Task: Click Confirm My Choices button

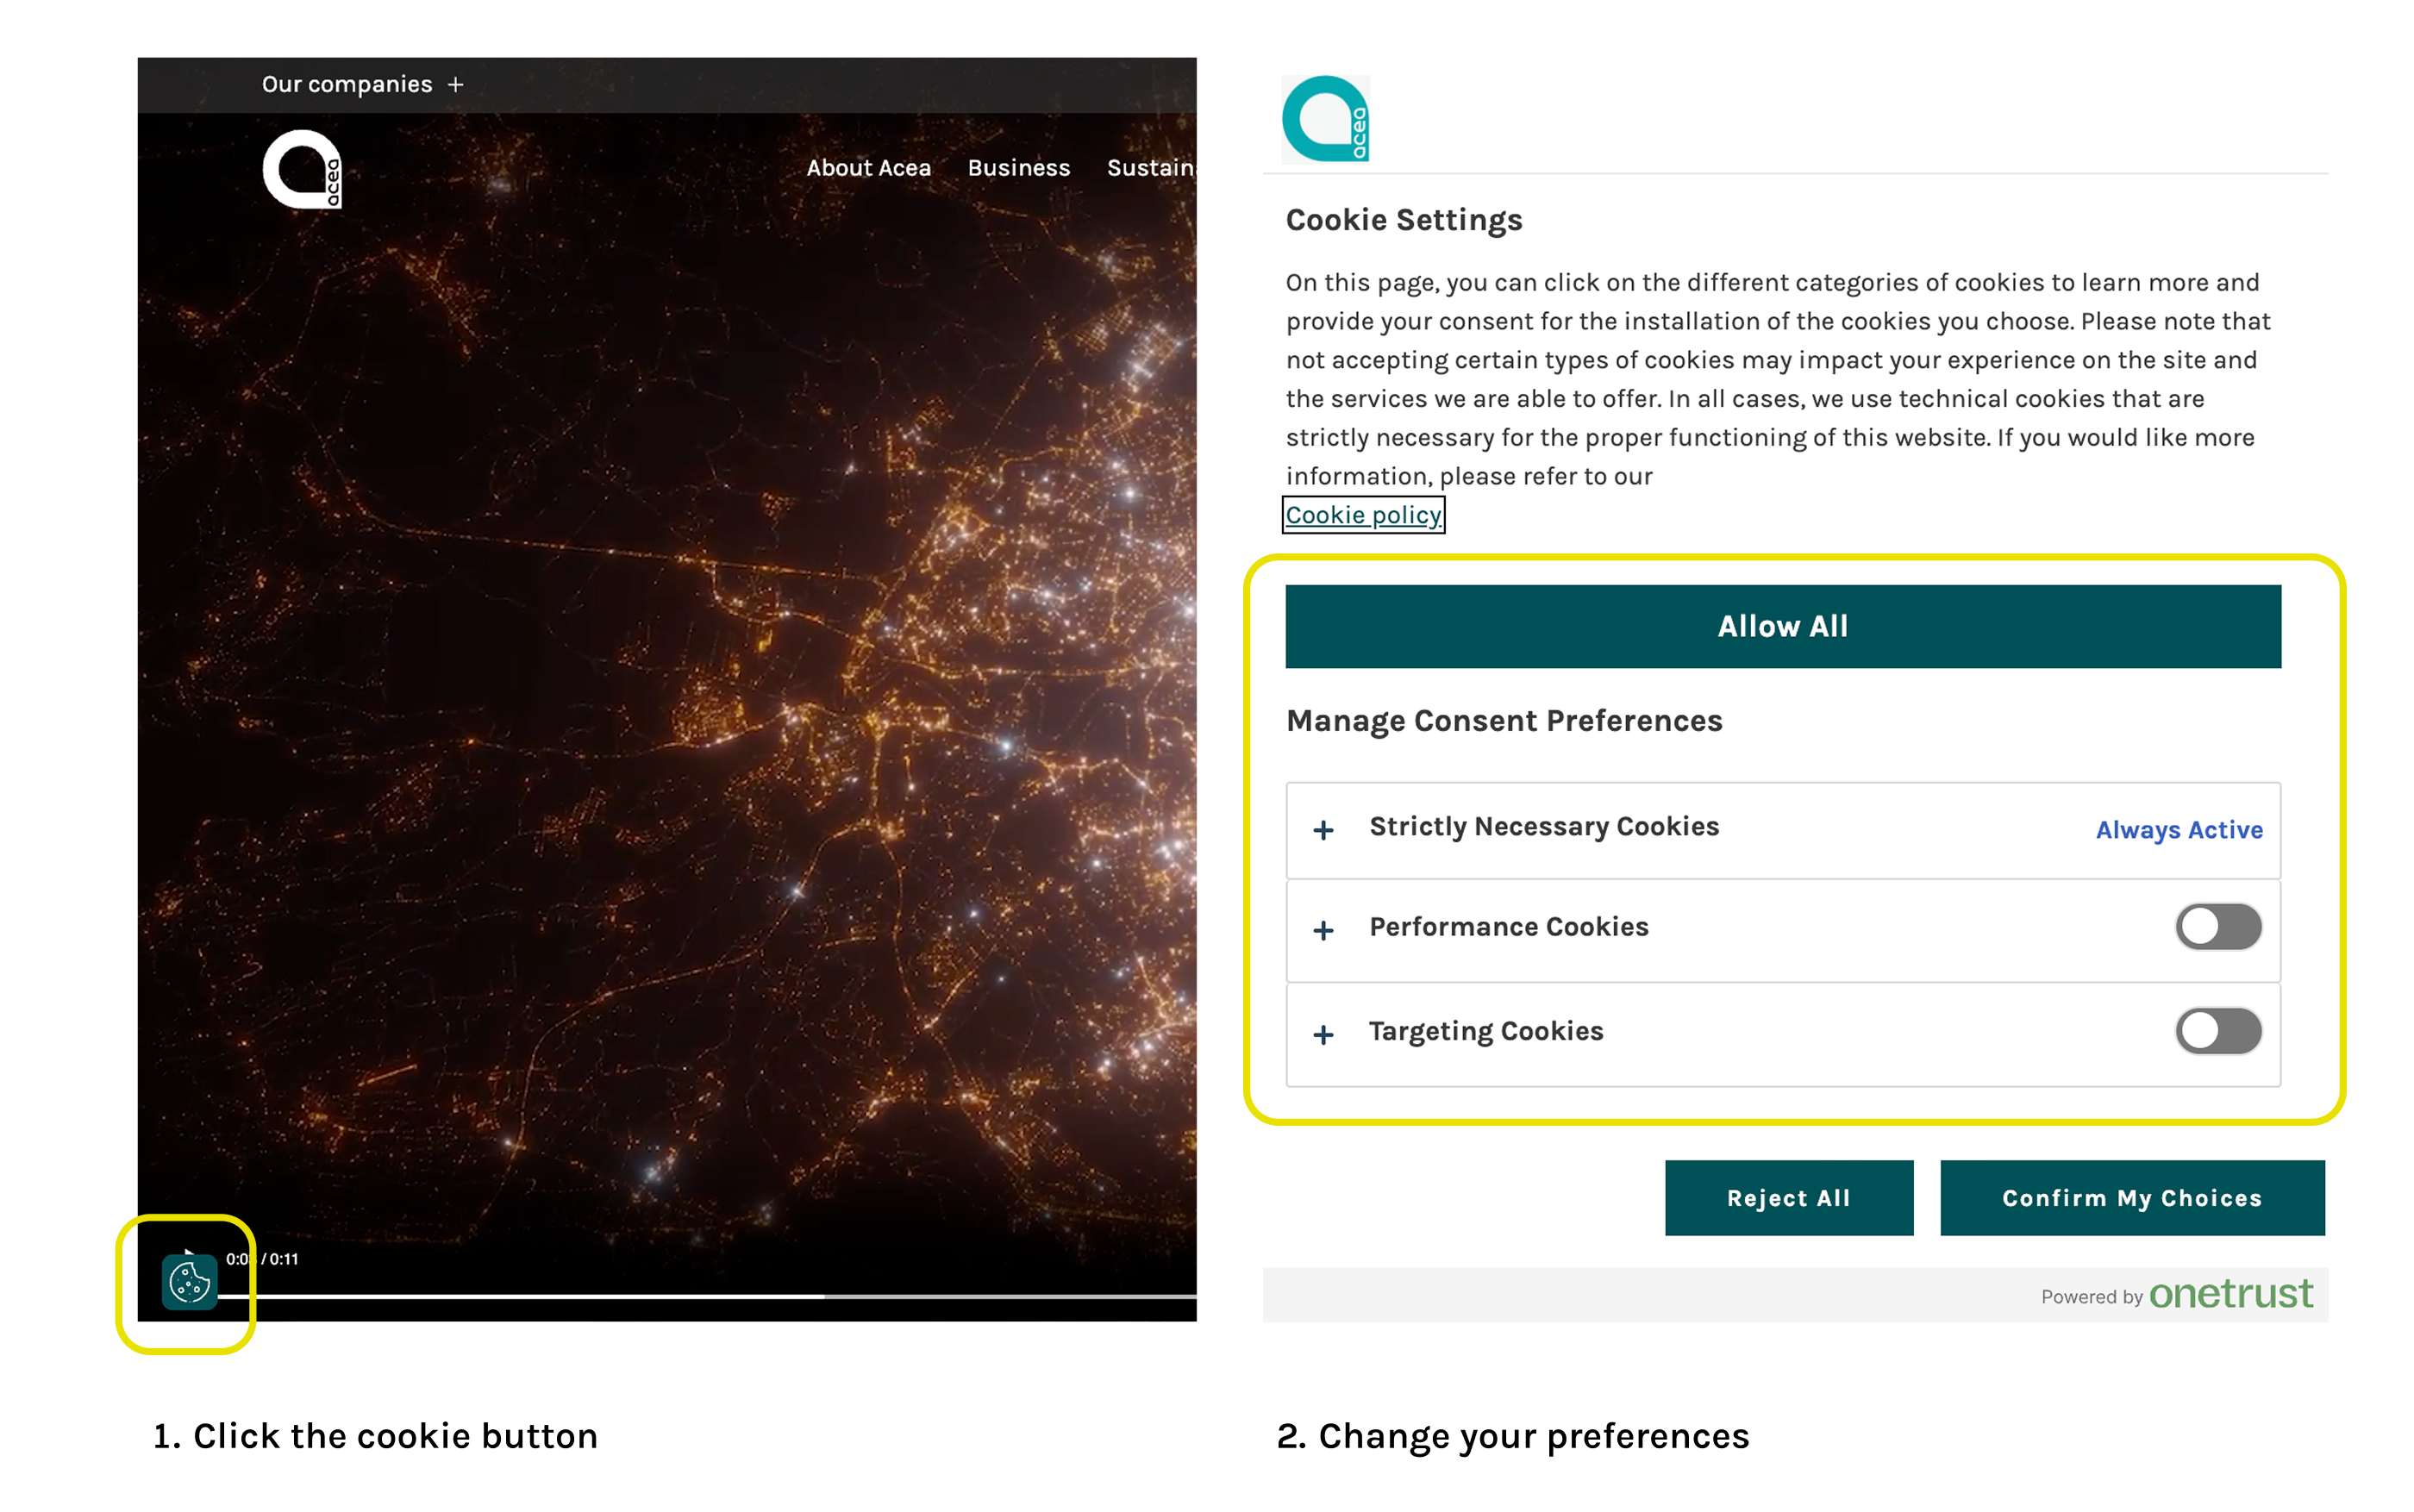Action: 2131,1198
